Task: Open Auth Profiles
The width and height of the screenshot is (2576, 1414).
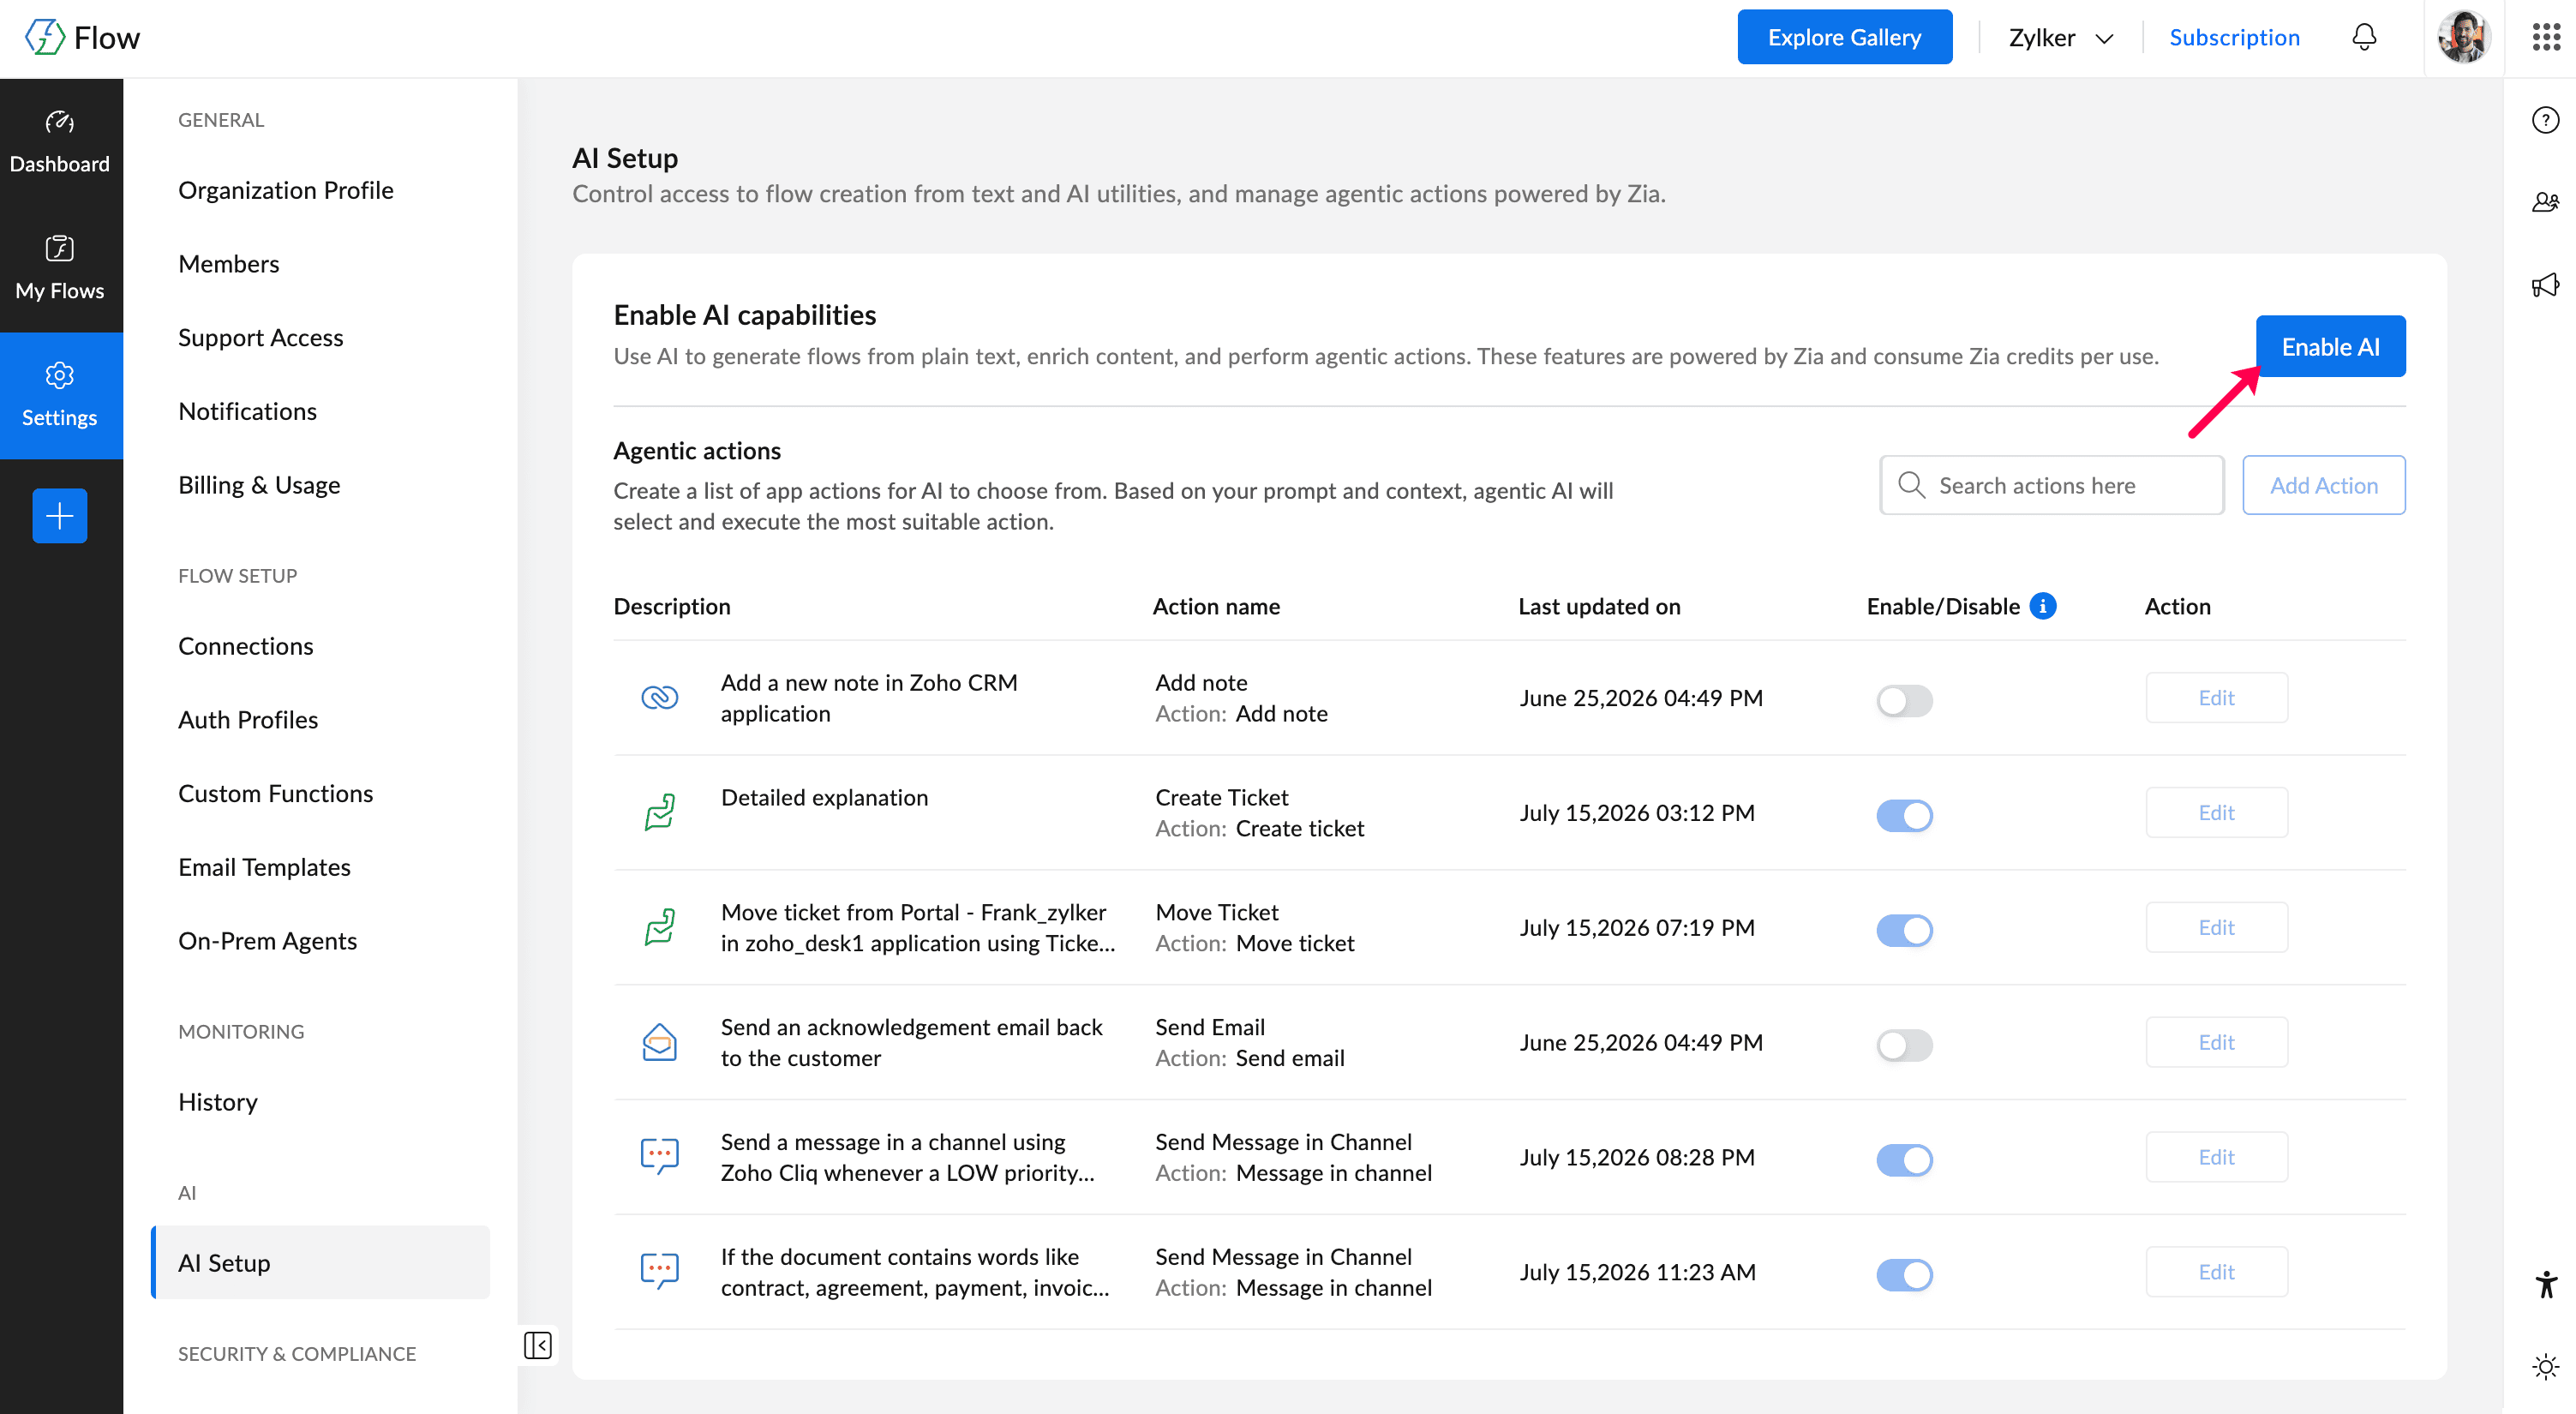Action: [248, 720]
